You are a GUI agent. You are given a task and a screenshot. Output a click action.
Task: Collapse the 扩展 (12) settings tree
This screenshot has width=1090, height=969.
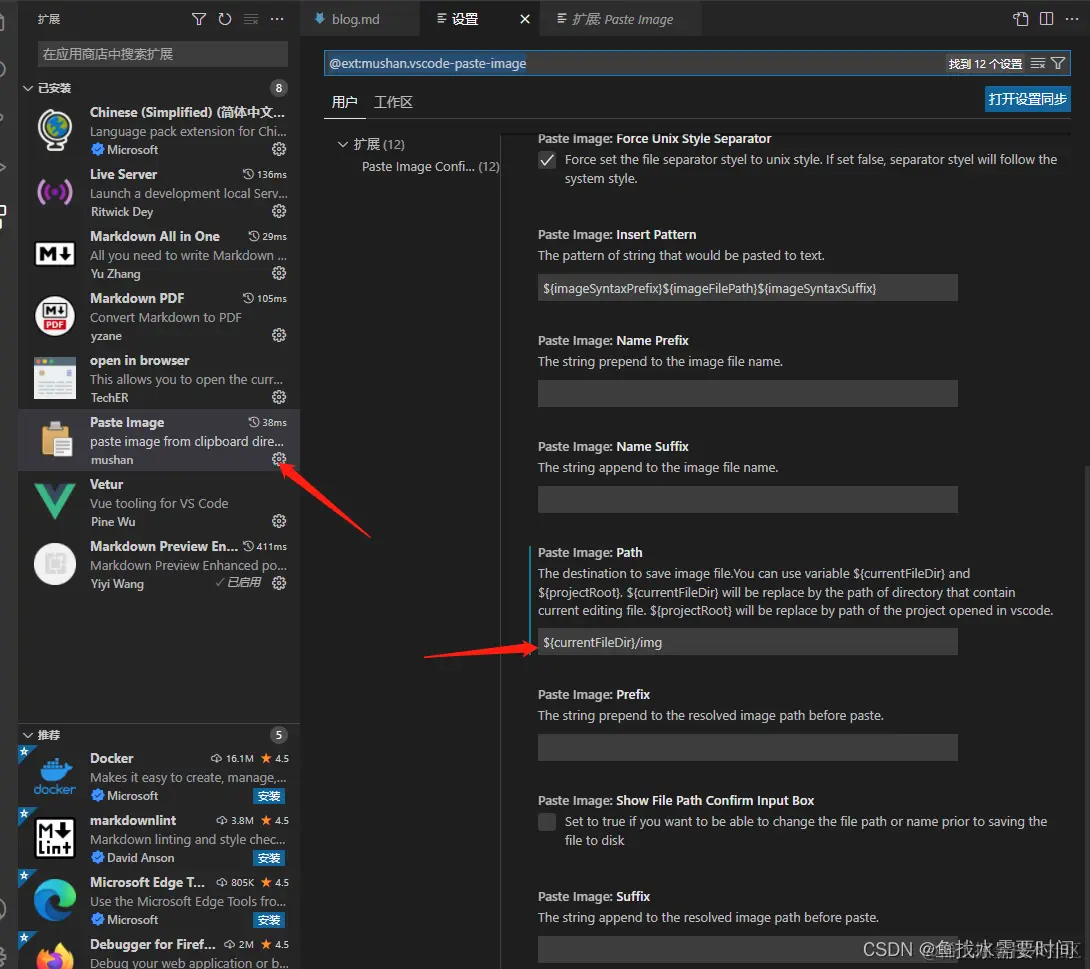[x=343, y=145]
